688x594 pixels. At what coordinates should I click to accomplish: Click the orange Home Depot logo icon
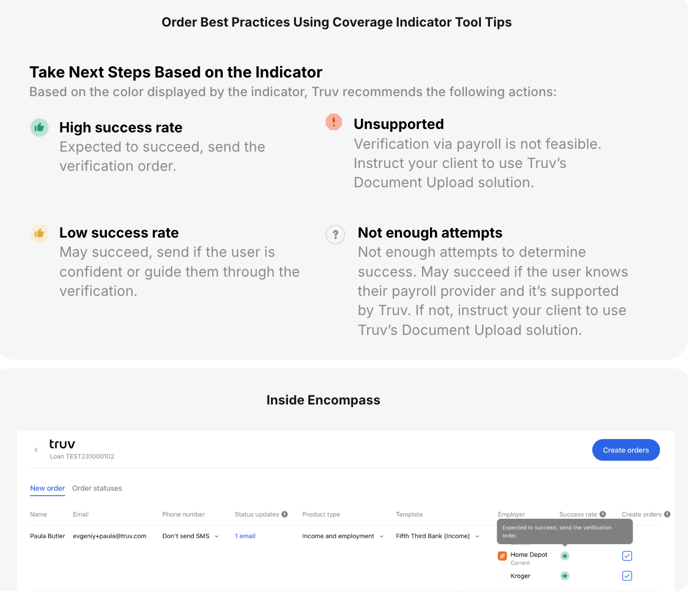pyautogui.click(x=502, y=556)
